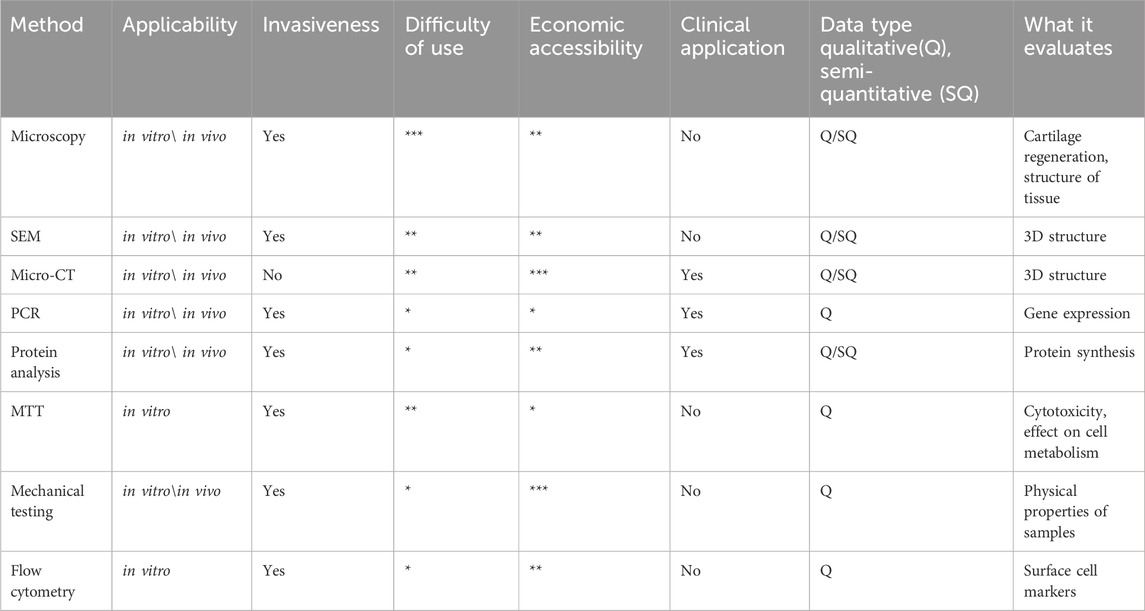Screen dimensions: 1145x611
Task: Select the Microscopy row label
Action: 48,137
